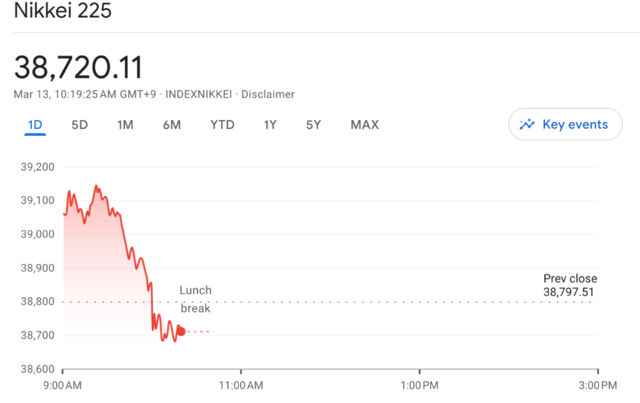640x403 pixels.
Task: Select the YTD range tab
Action: tap(222, 125)
